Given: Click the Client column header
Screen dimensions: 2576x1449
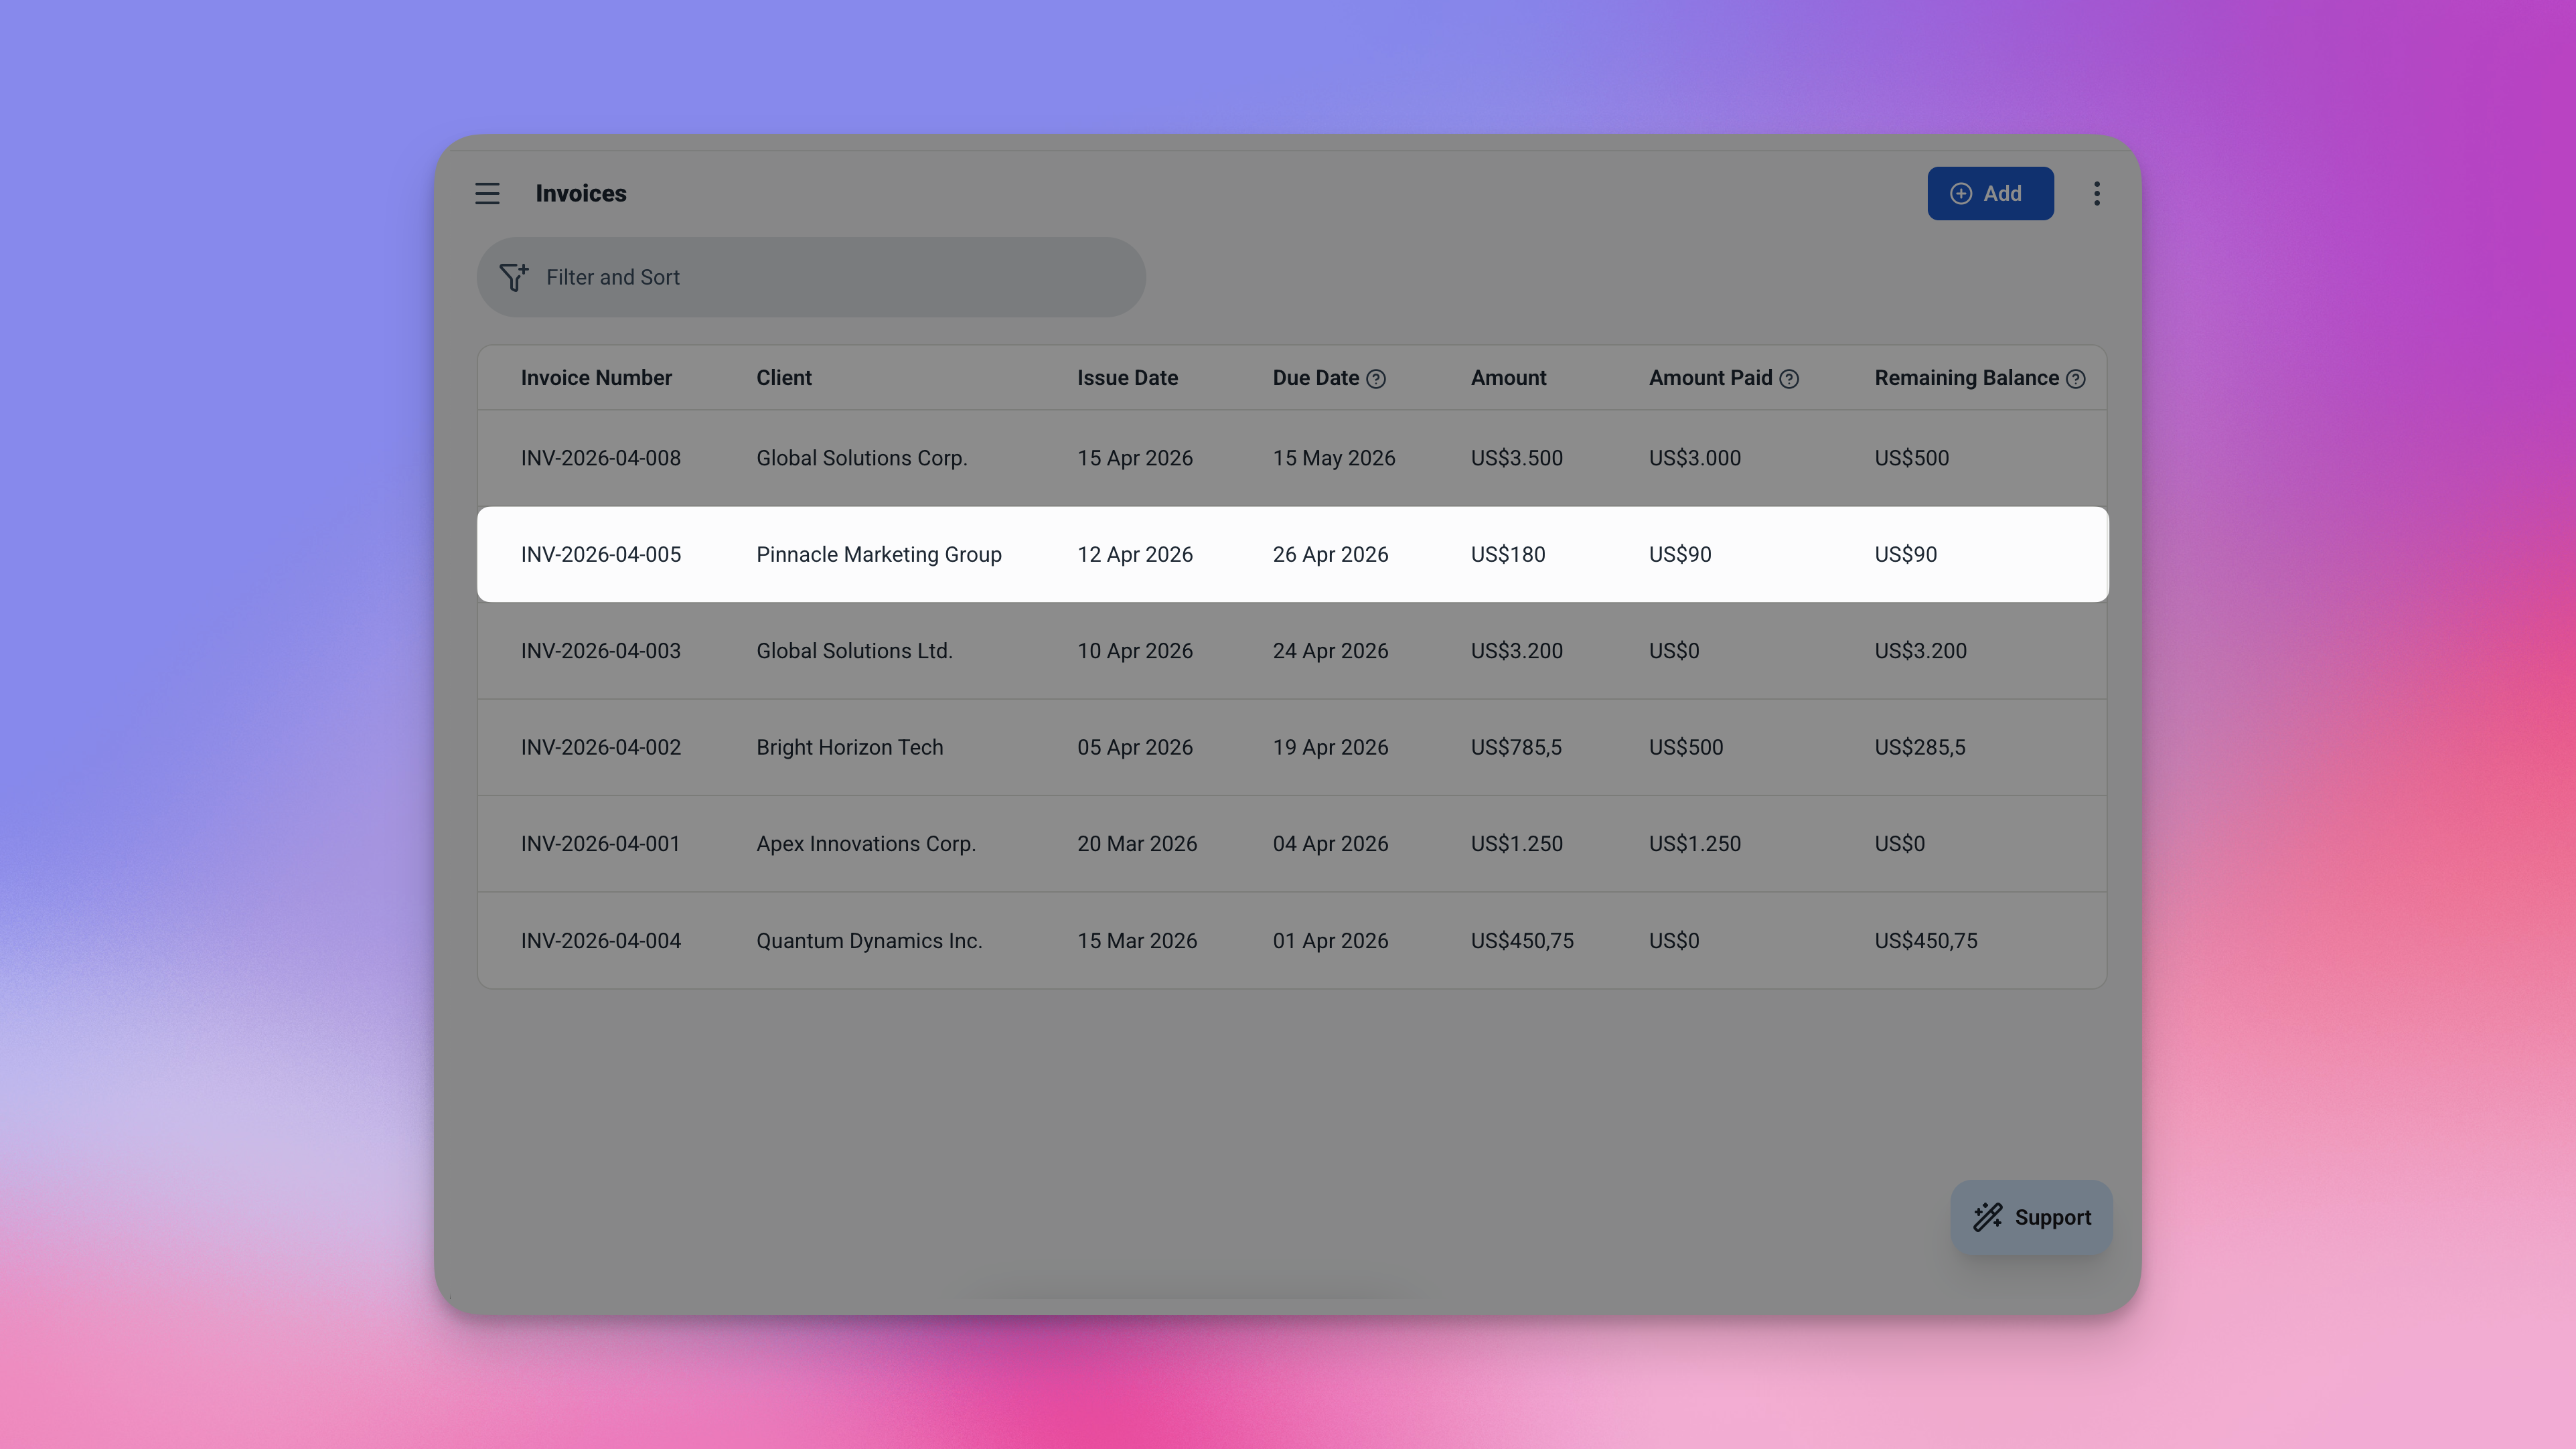Looking at the screenshot, I should tap(783, 378).
